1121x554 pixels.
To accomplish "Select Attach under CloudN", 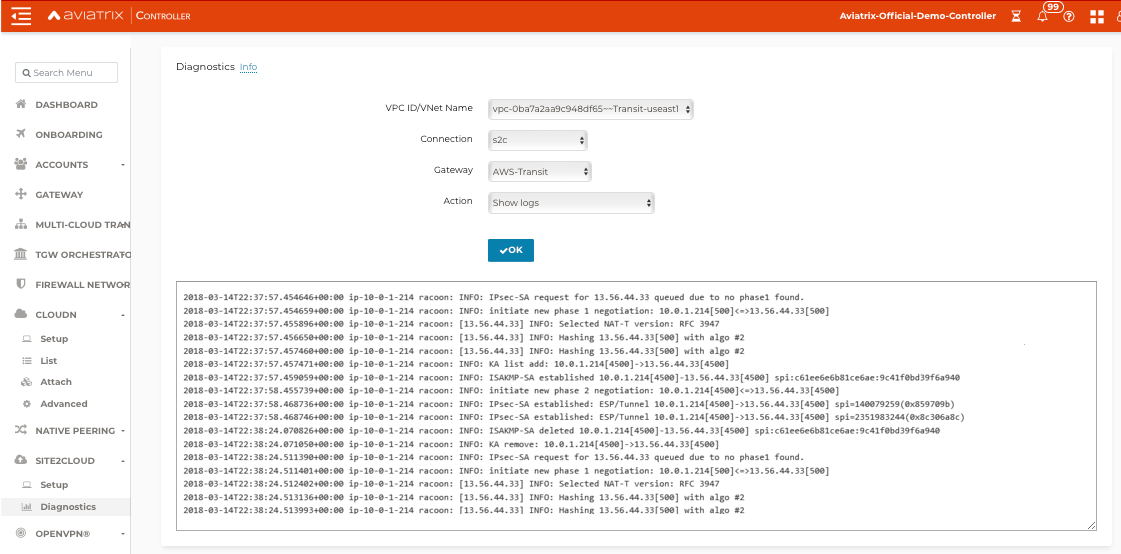I will (x=56, y=382).
